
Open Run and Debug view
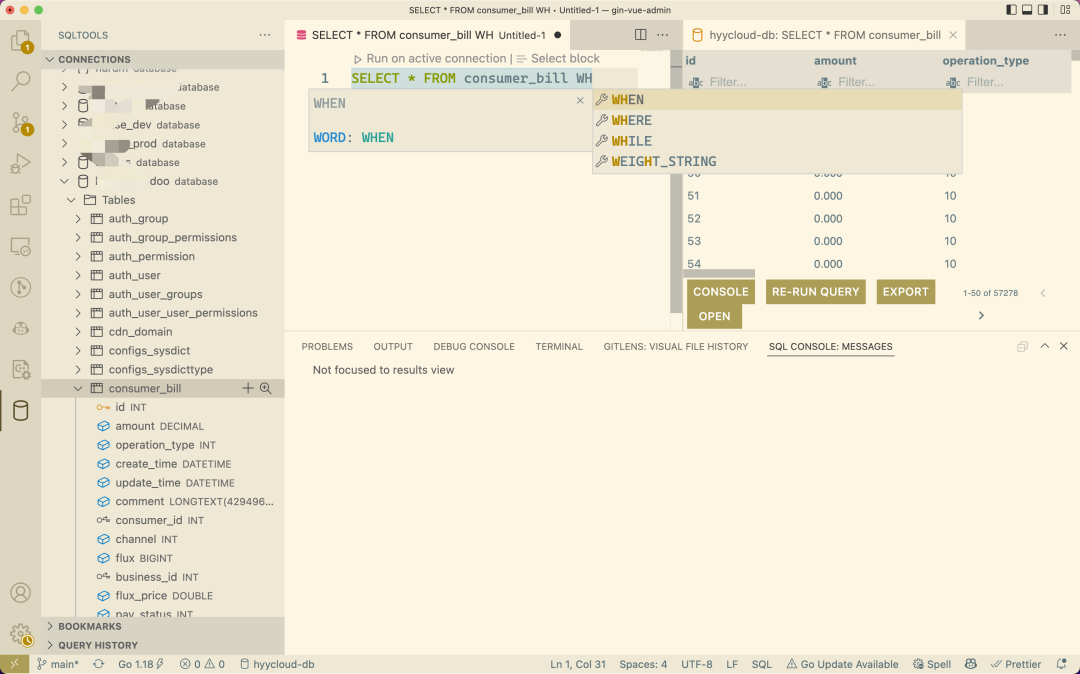(20, 164)
